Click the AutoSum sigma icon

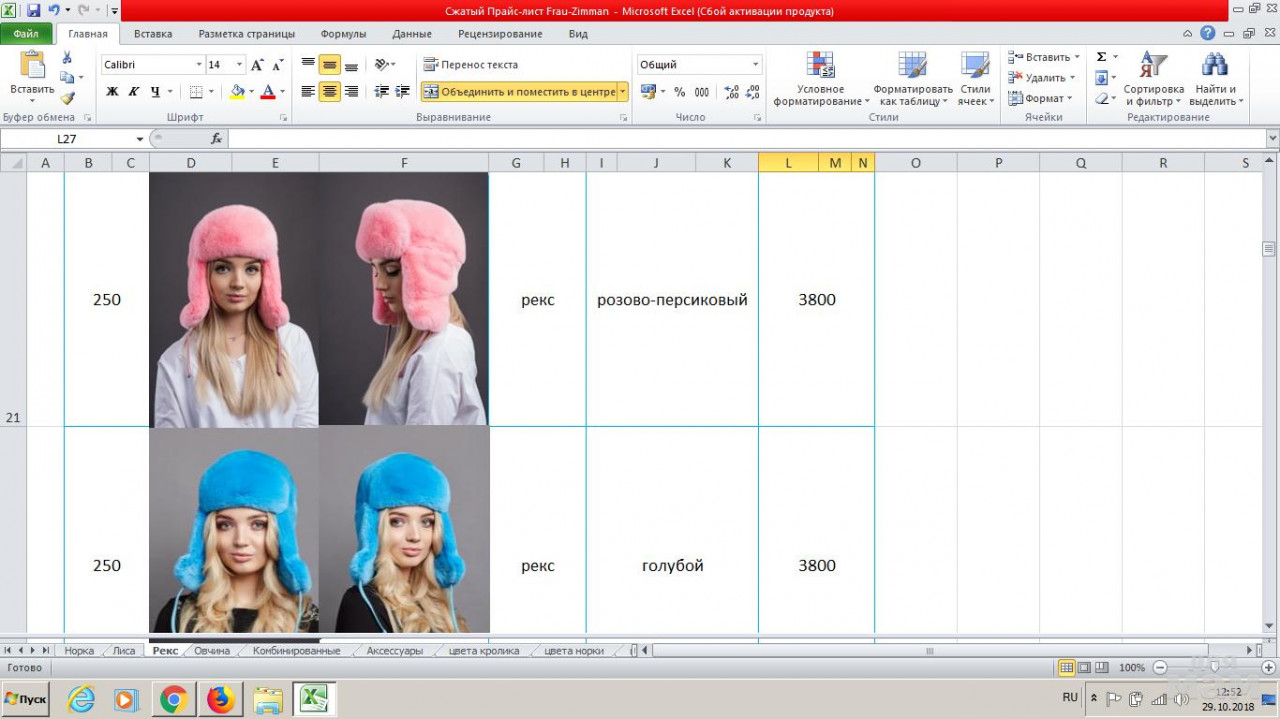pos(1101,57)
